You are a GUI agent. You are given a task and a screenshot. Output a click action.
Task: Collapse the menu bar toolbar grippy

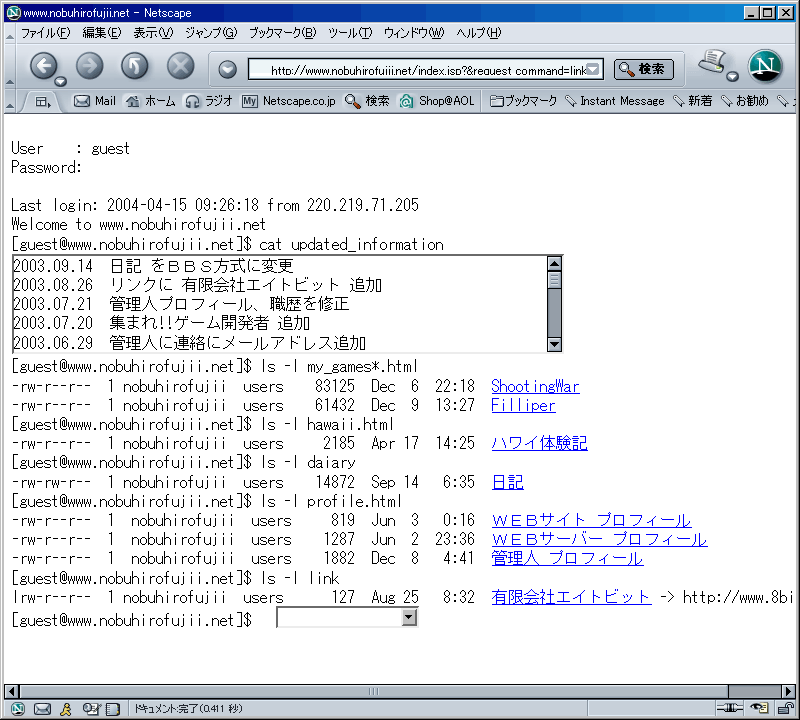pos(10,34)
